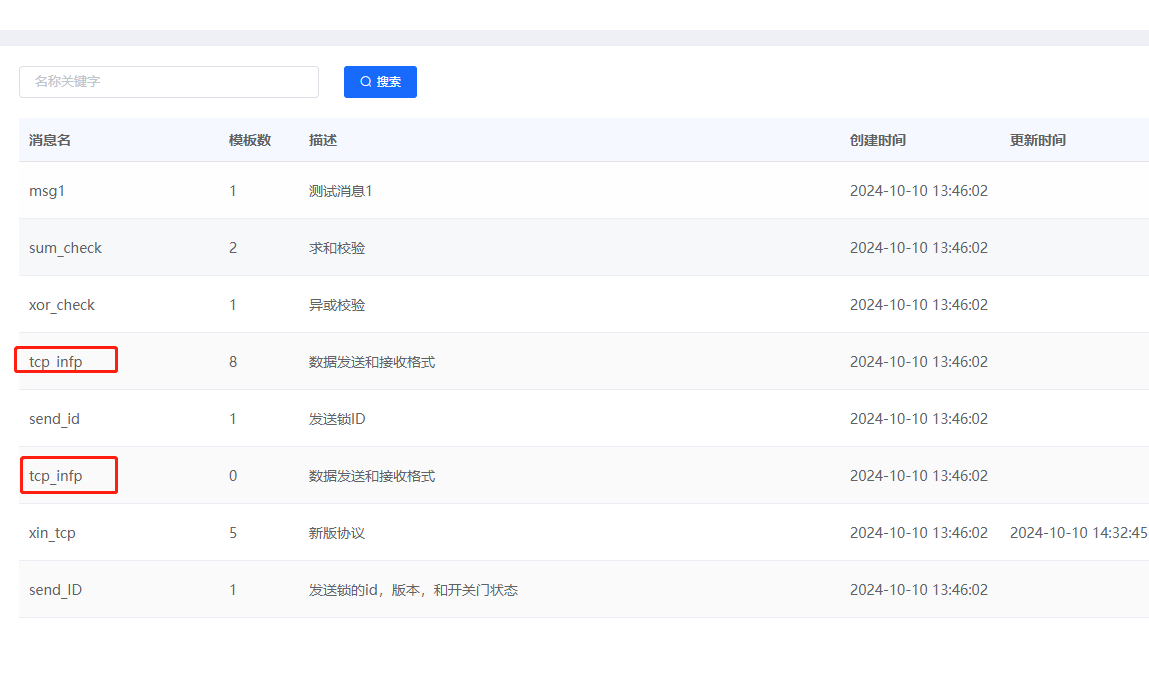Select the sum_check message name
Screen dimensions: 1149x685
(64, 247)
